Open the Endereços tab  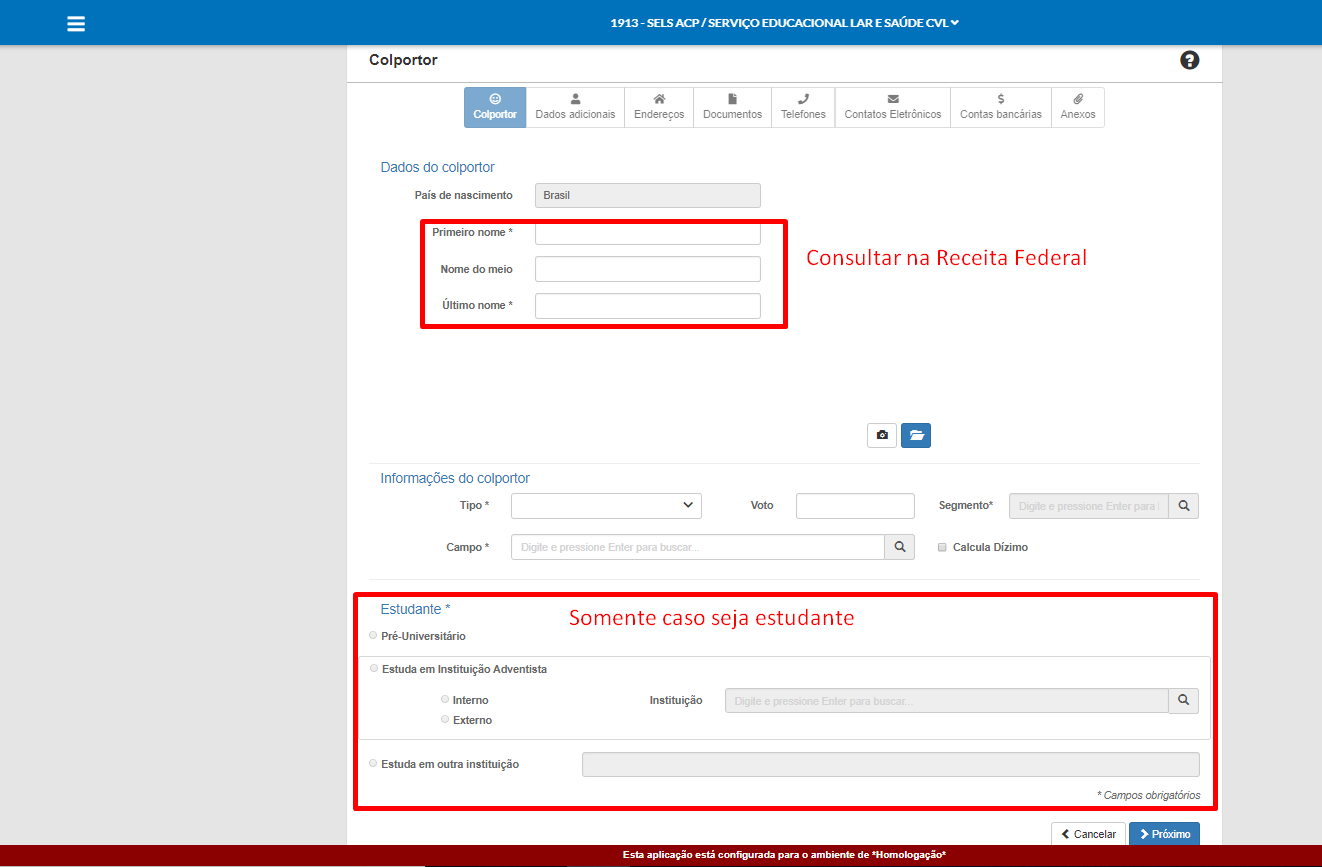(659, 107)
